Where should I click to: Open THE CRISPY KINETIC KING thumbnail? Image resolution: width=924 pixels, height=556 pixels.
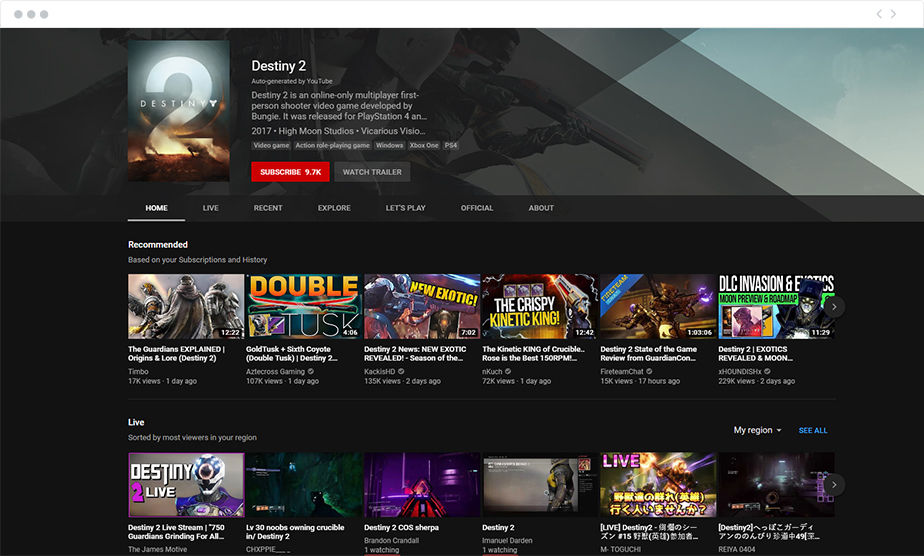pyautogui.click(x=540, y=306)
